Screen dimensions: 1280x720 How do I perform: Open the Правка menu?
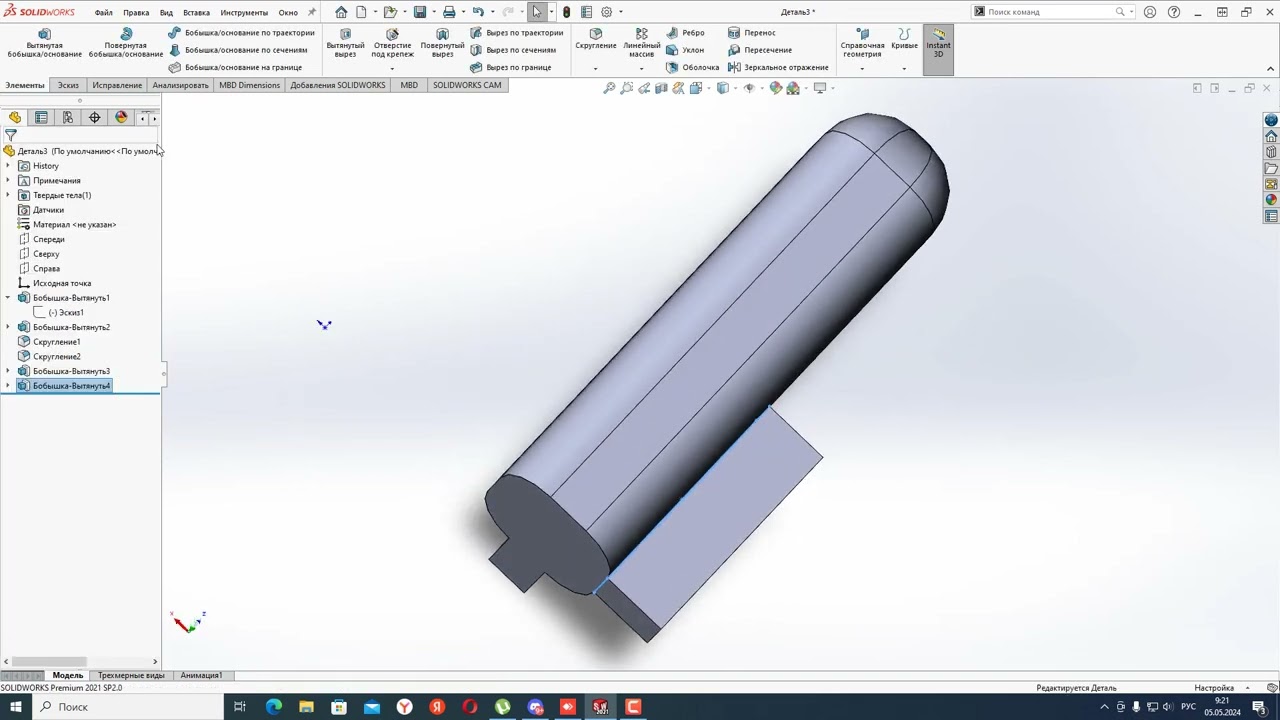click(136, 12)
